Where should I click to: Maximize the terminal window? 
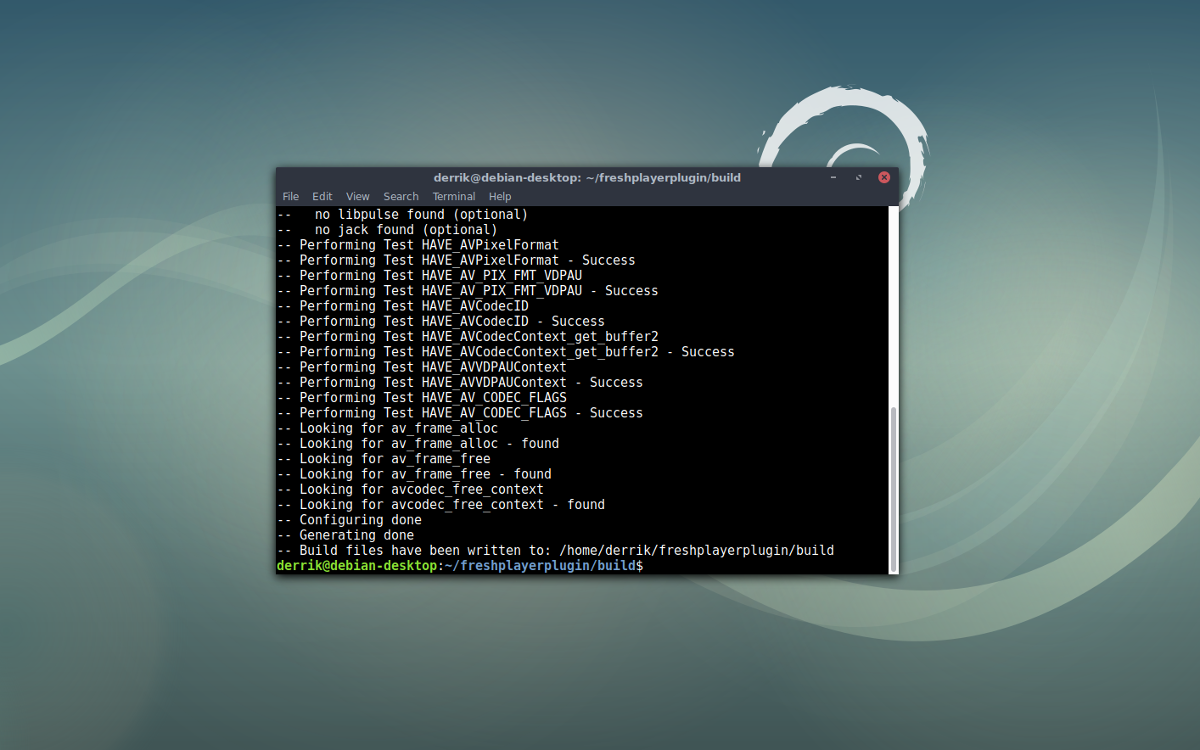(x=858, y=177)
